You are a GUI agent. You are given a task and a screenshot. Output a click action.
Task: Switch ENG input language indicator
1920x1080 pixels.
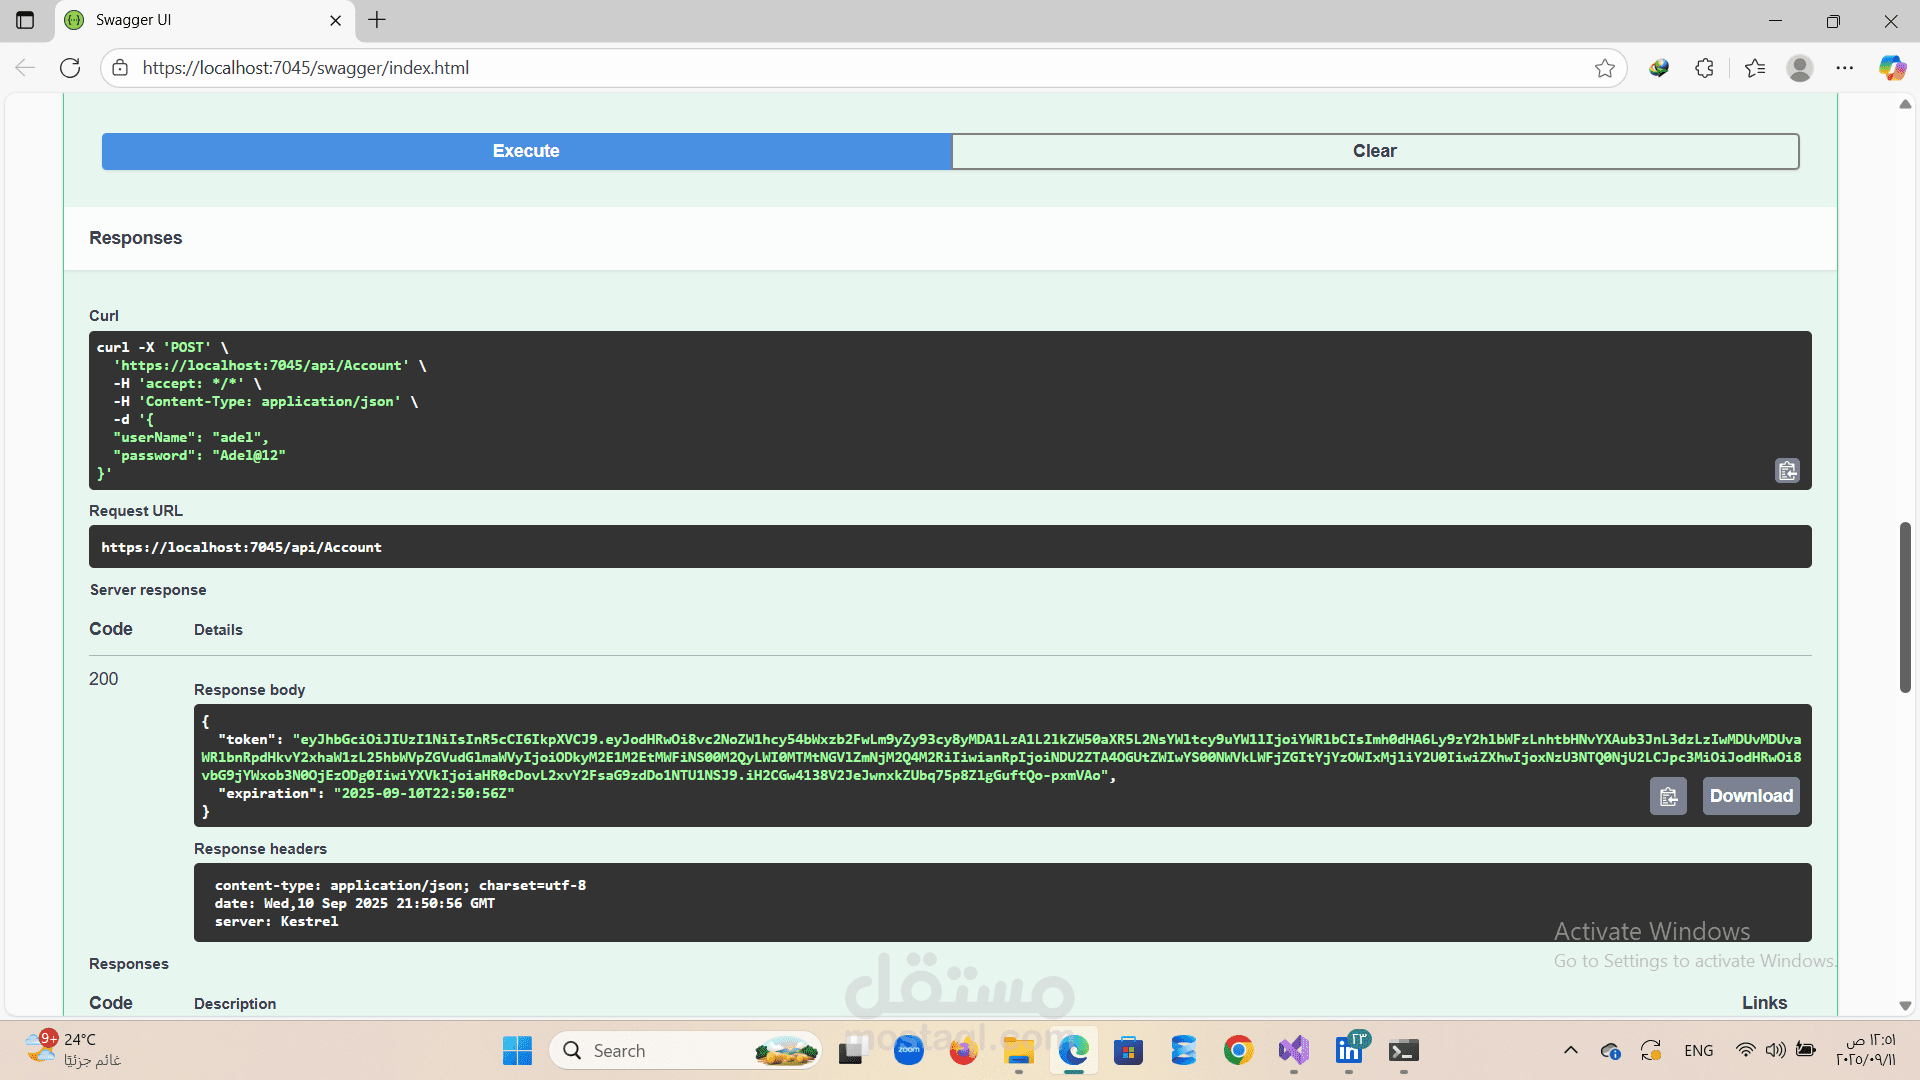tap(1698, 1050)
